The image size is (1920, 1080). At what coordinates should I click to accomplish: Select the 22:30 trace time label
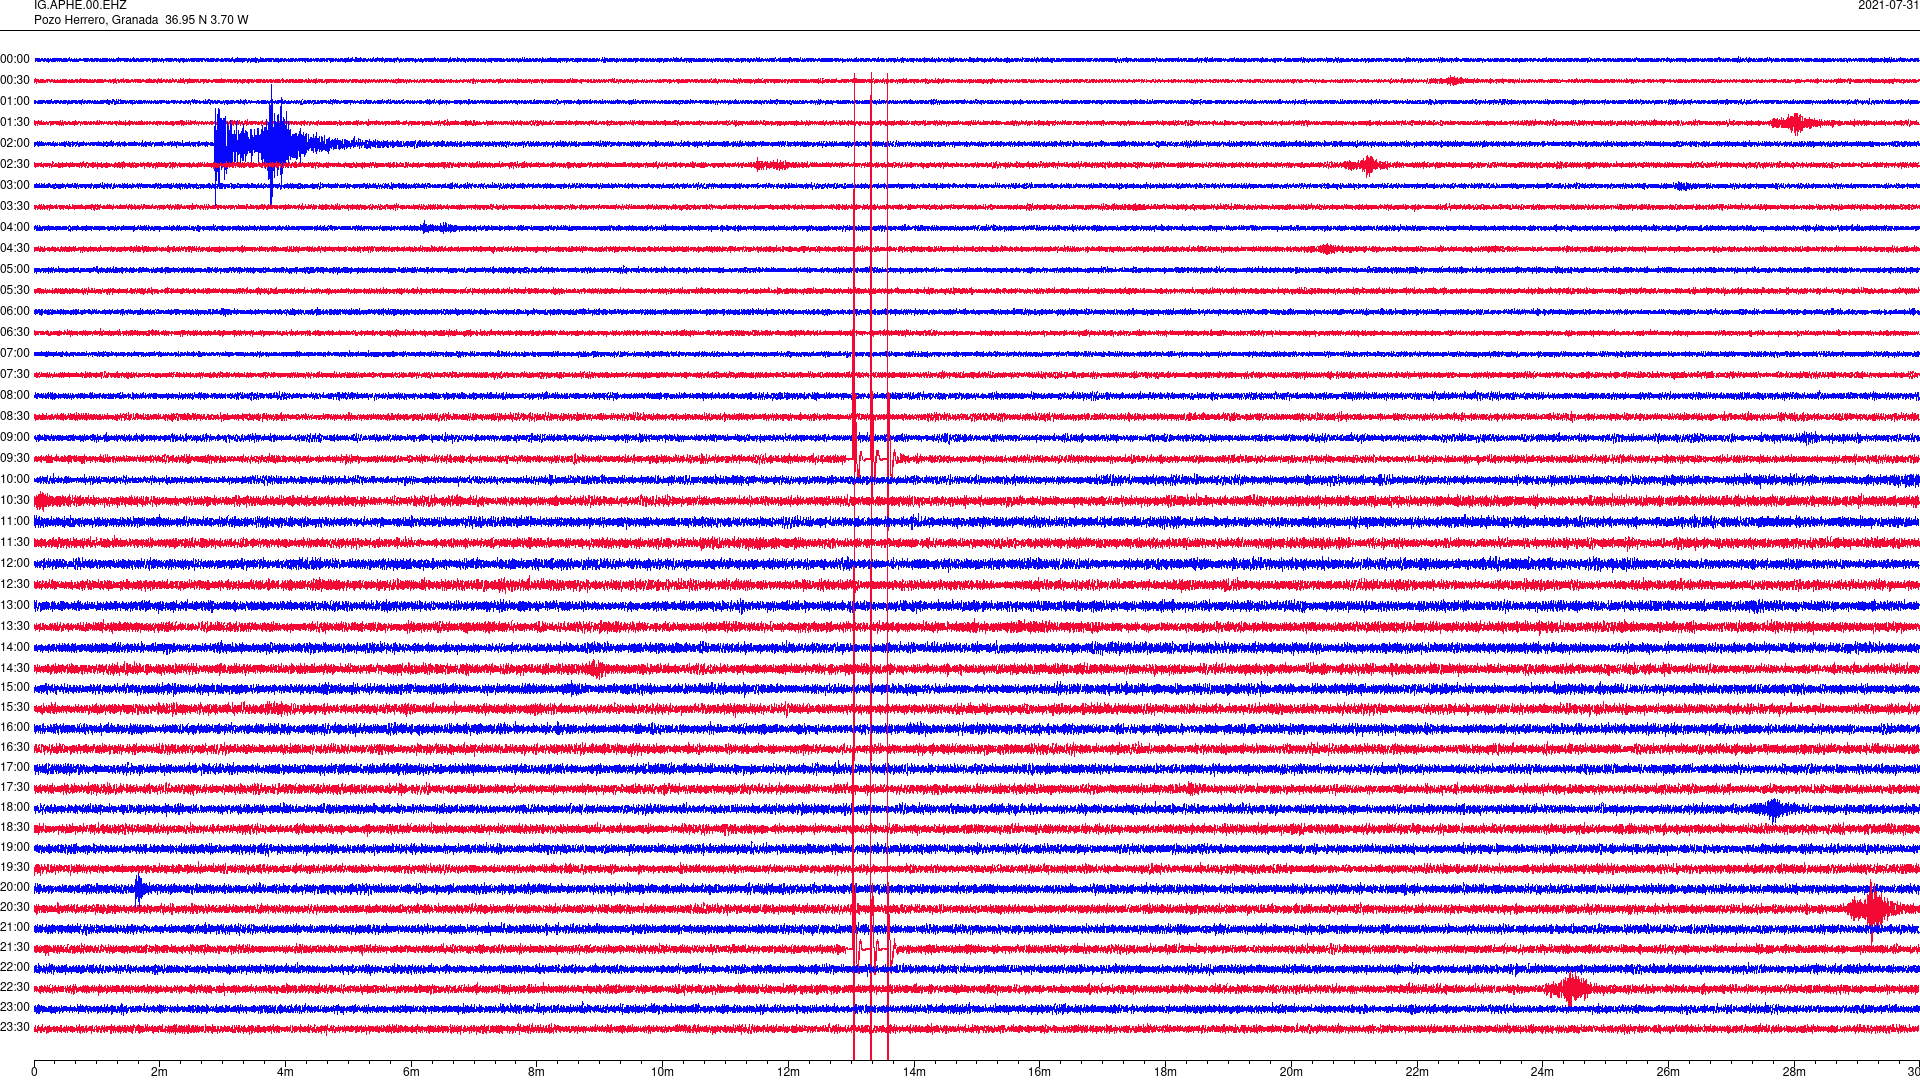(x=15, y=987)
